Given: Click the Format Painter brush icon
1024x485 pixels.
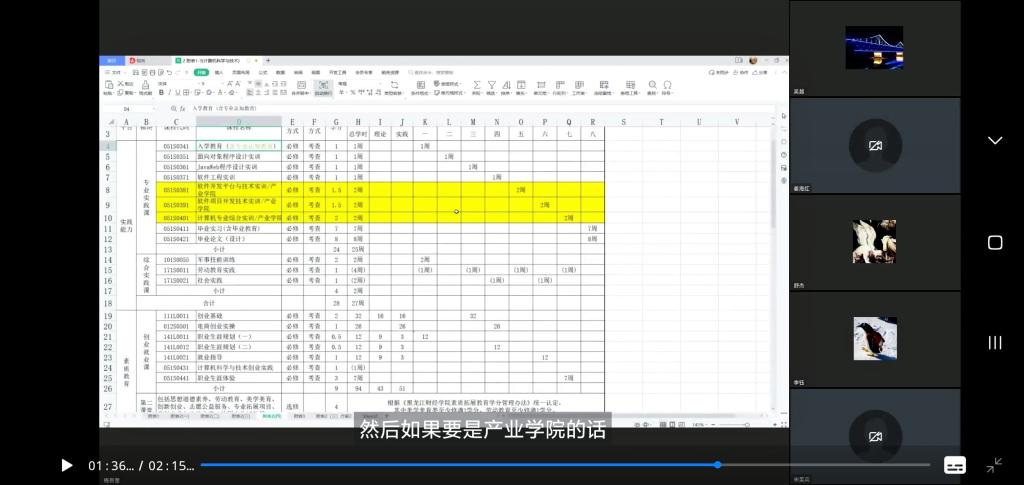Looking at the screenshot, I should point(146,86).
